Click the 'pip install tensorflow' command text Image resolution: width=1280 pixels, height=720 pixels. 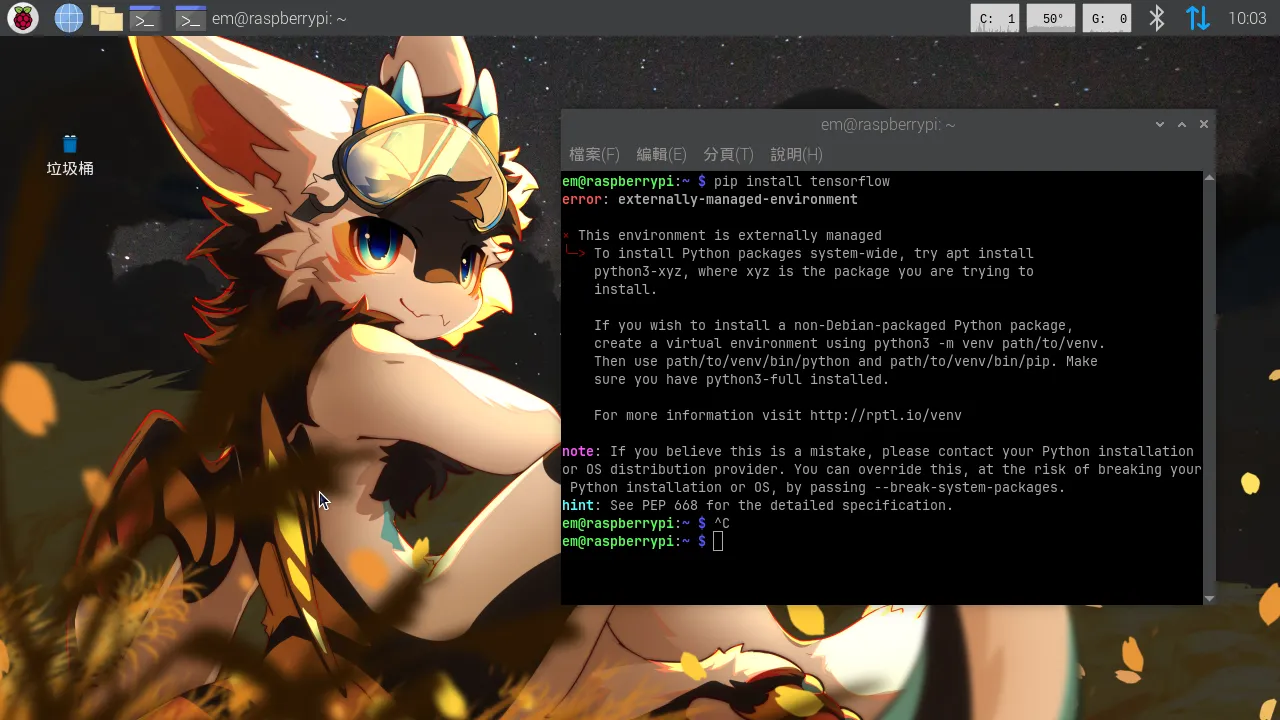[802, 182]
